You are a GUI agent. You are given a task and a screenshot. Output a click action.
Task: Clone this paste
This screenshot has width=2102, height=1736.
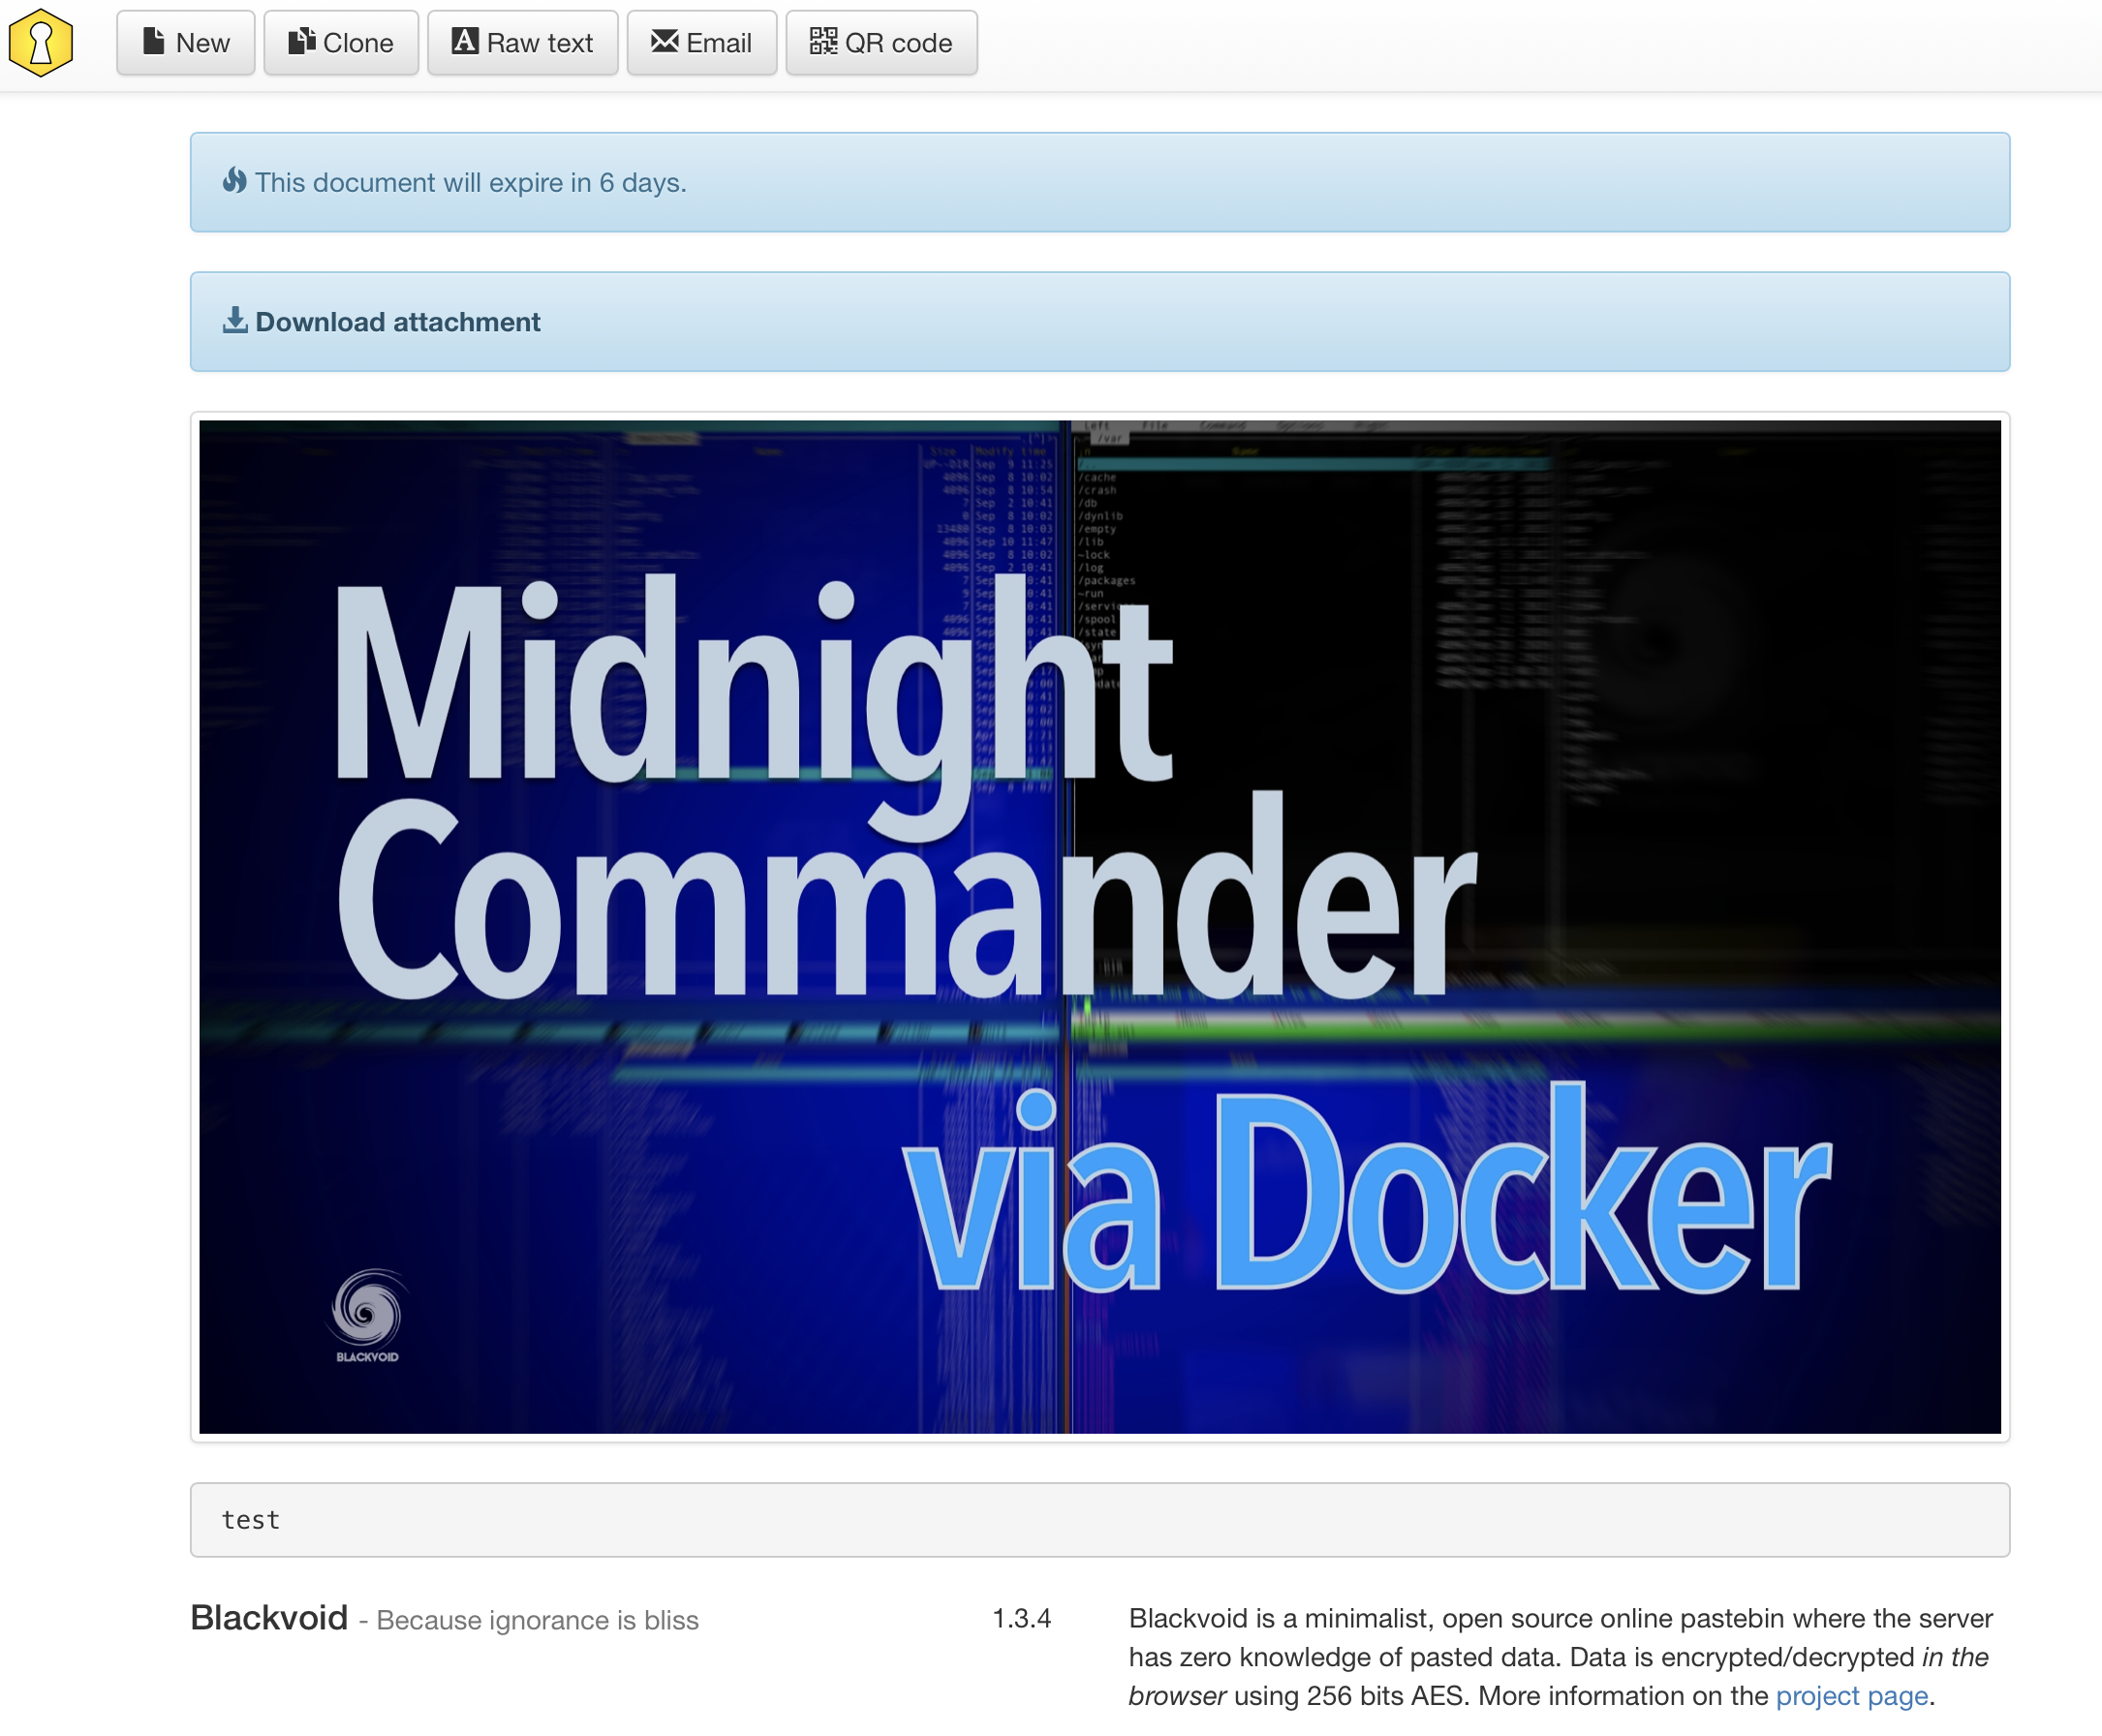pyautogui.click(x=341, y=43)
